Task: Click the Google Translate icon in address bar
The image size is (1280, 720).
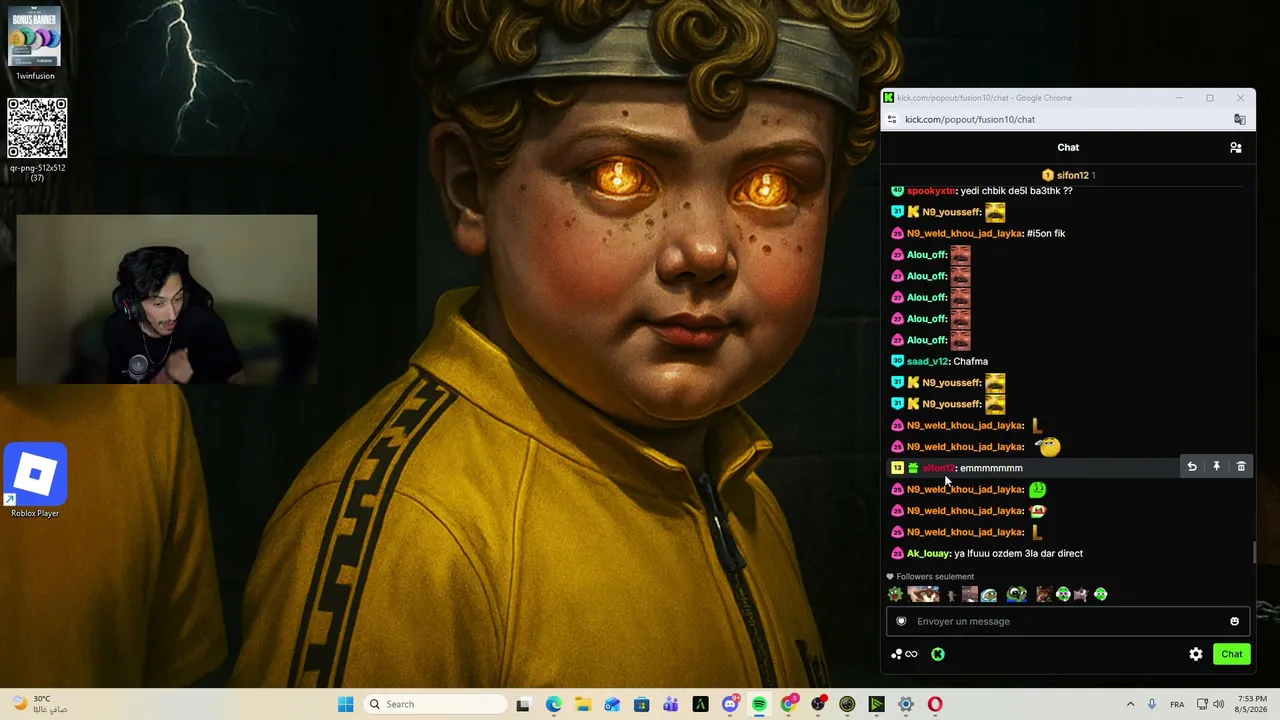Action: (1240, 120)
